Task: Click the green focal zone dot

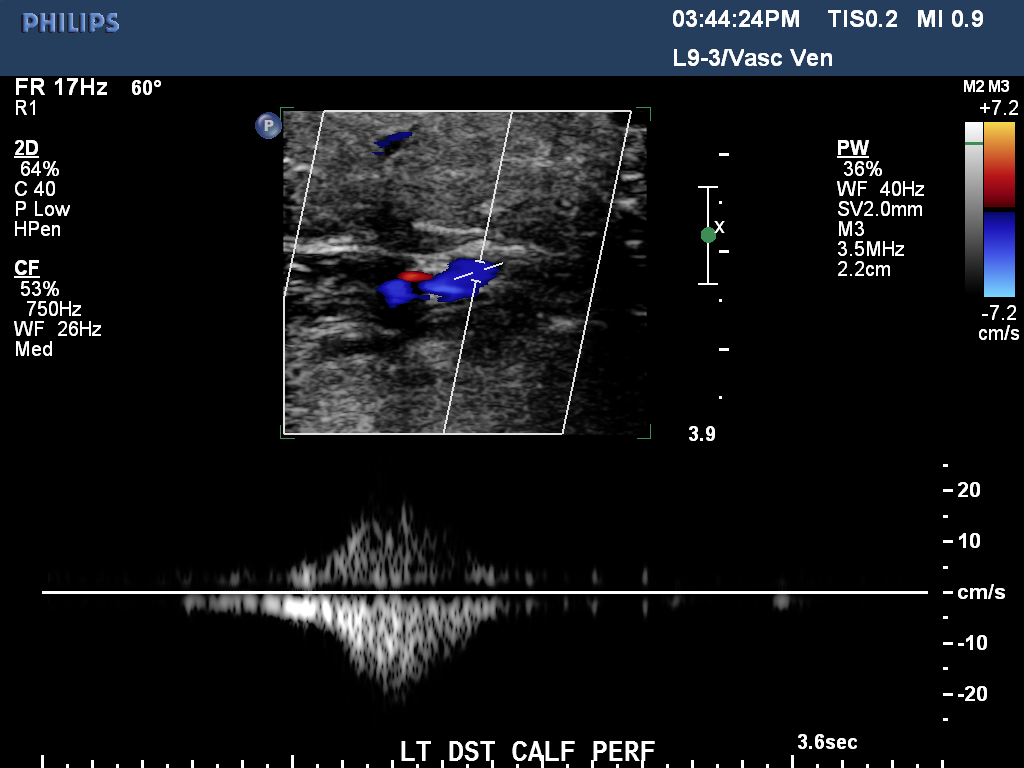Action: tap(708, 235)
